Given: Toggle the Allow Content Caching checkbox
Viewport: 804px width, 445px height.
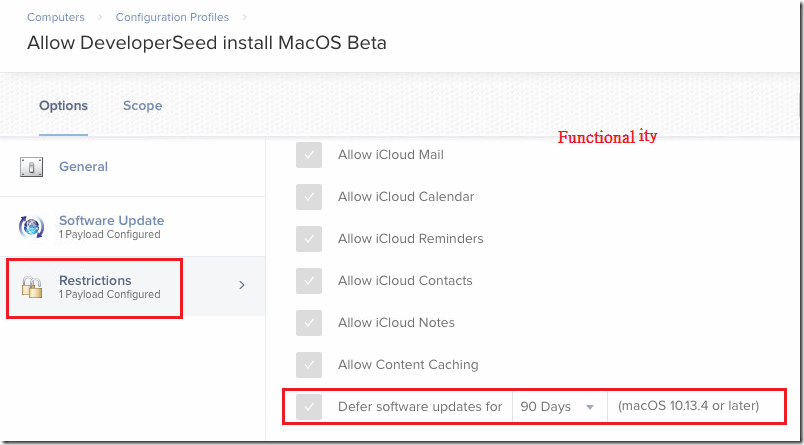Looking at the screenshot, I should pos(309,365).
